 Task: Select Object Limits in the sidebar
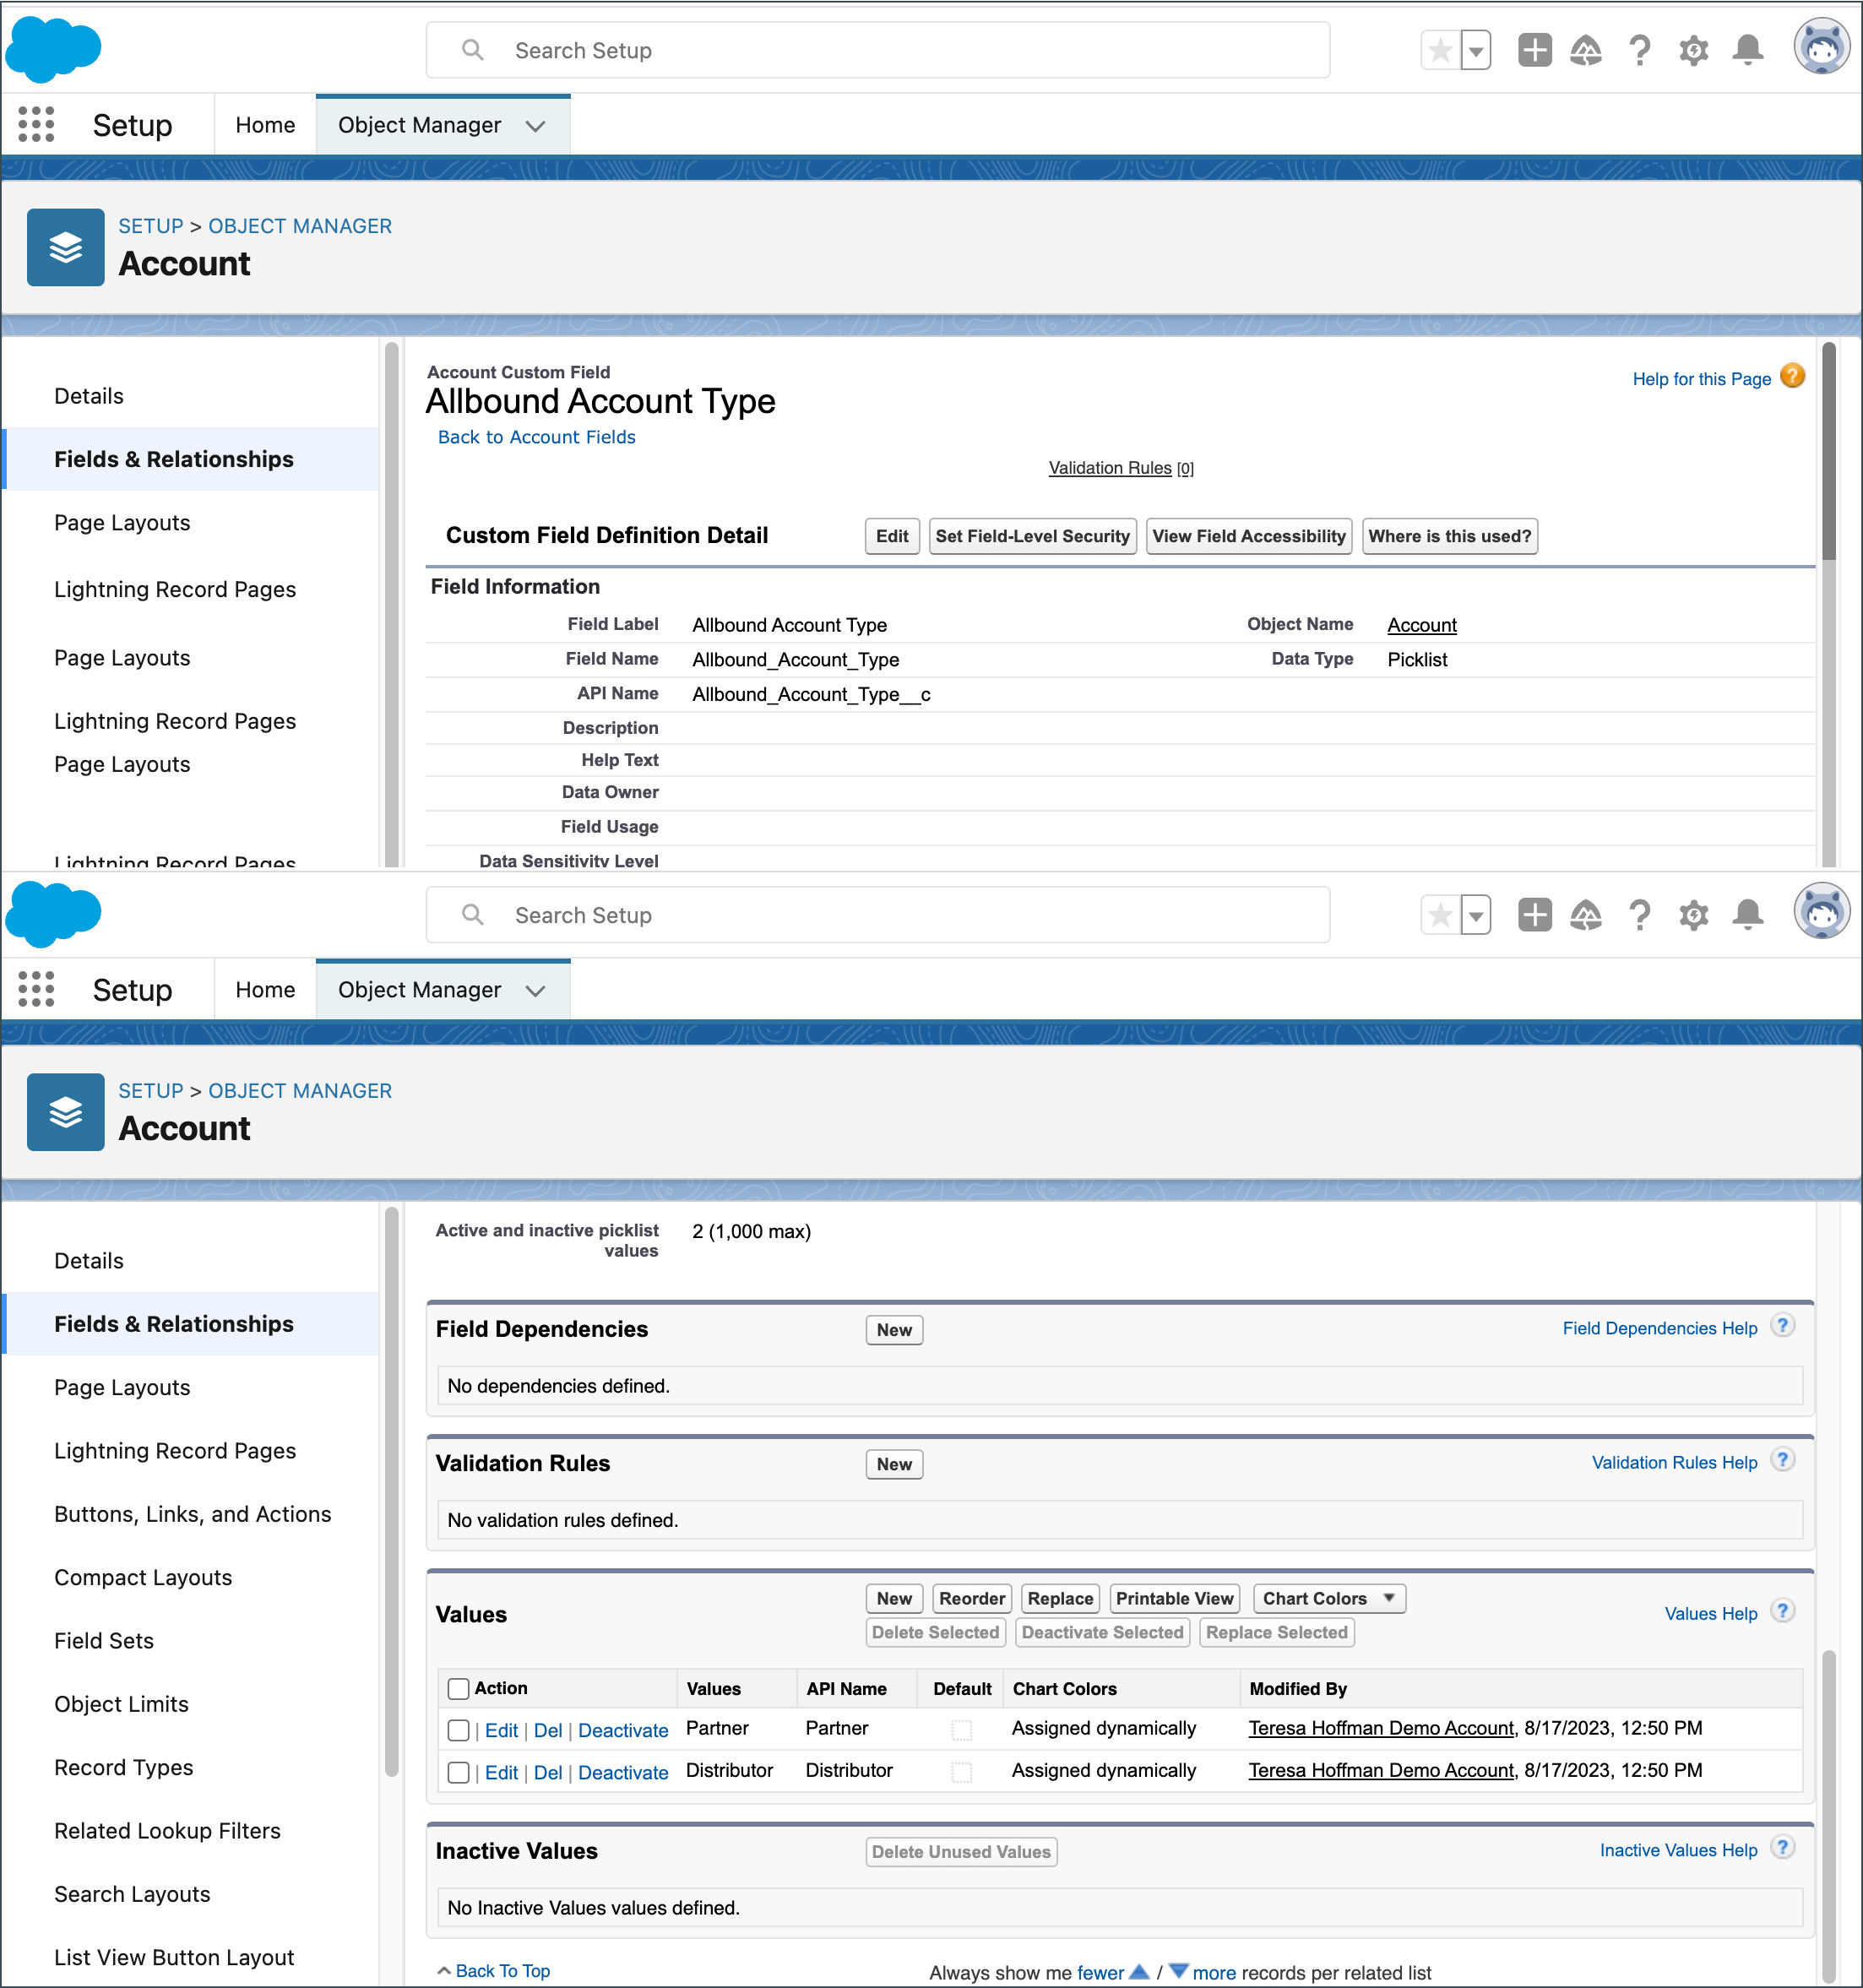pos(121,1704)
